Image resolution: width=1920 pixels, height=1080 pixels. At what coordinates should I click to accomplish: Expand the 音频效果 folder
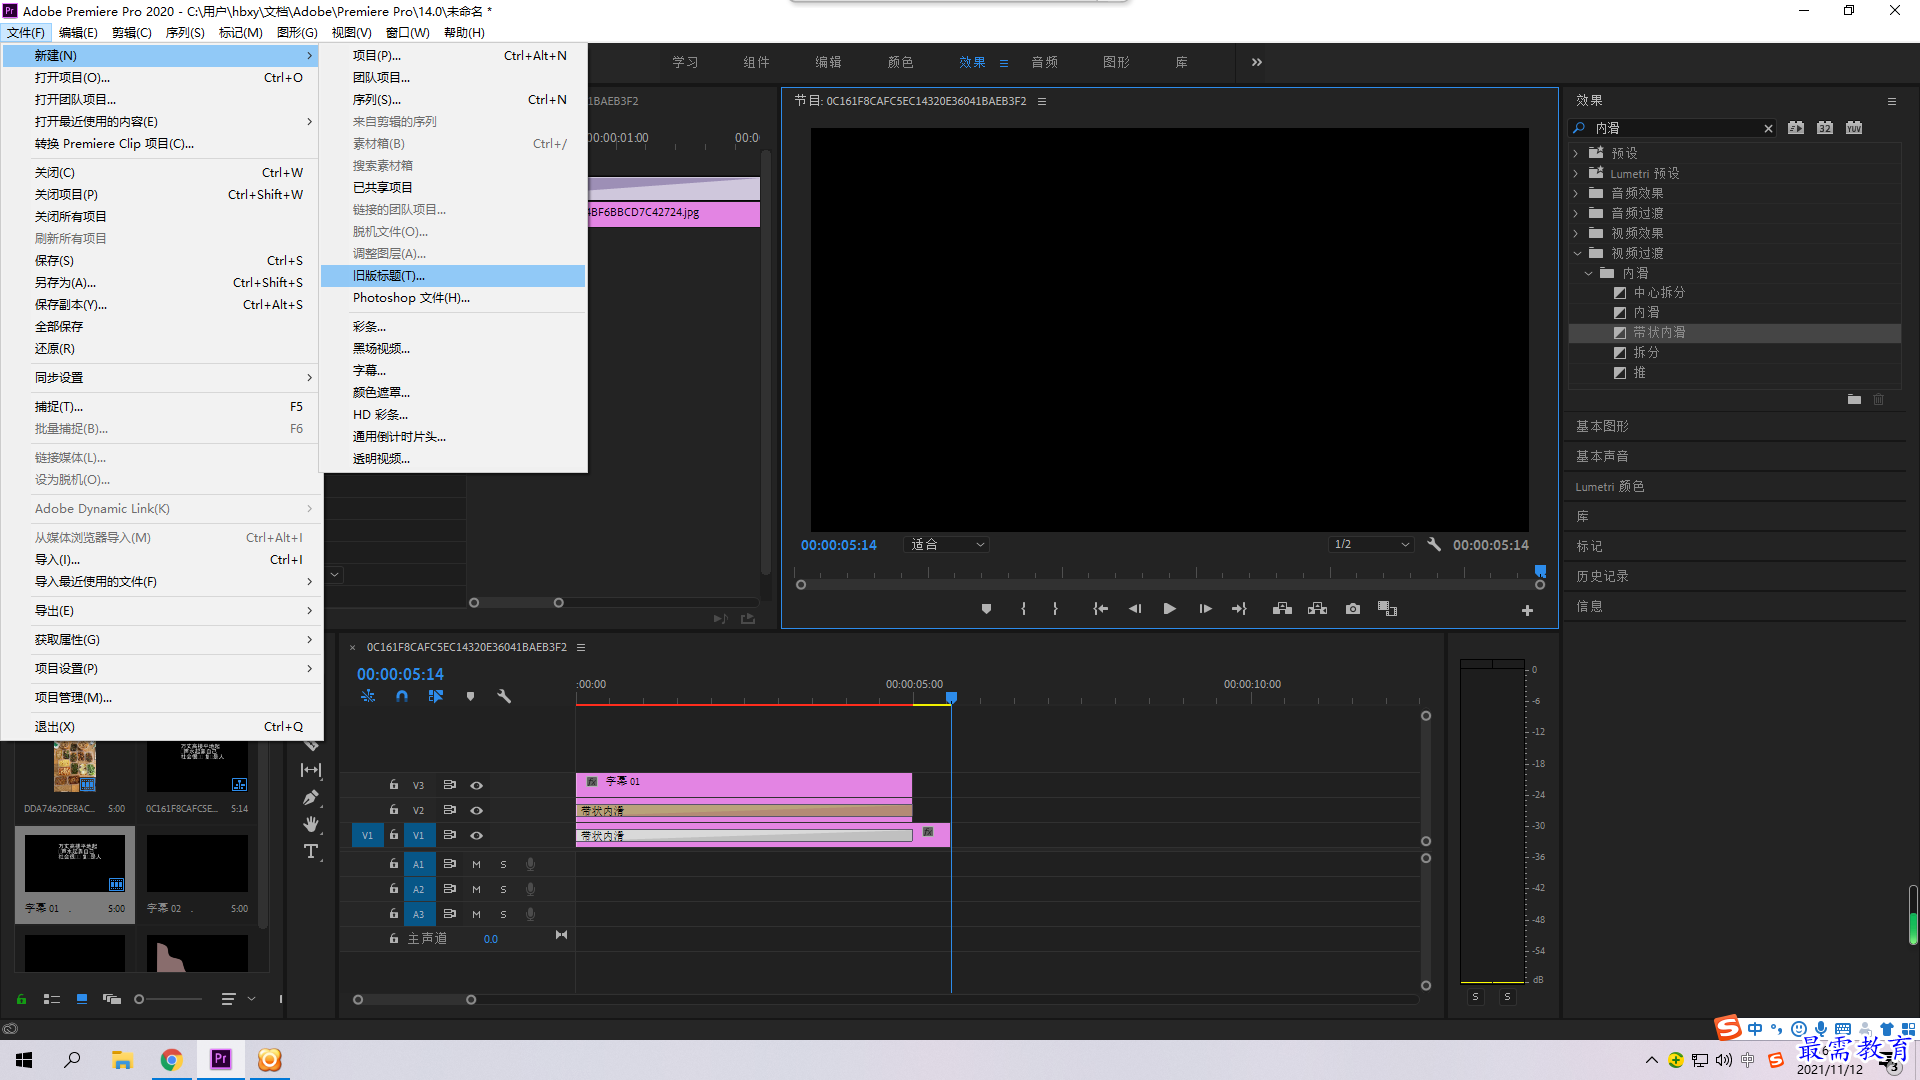[1576, 193]
